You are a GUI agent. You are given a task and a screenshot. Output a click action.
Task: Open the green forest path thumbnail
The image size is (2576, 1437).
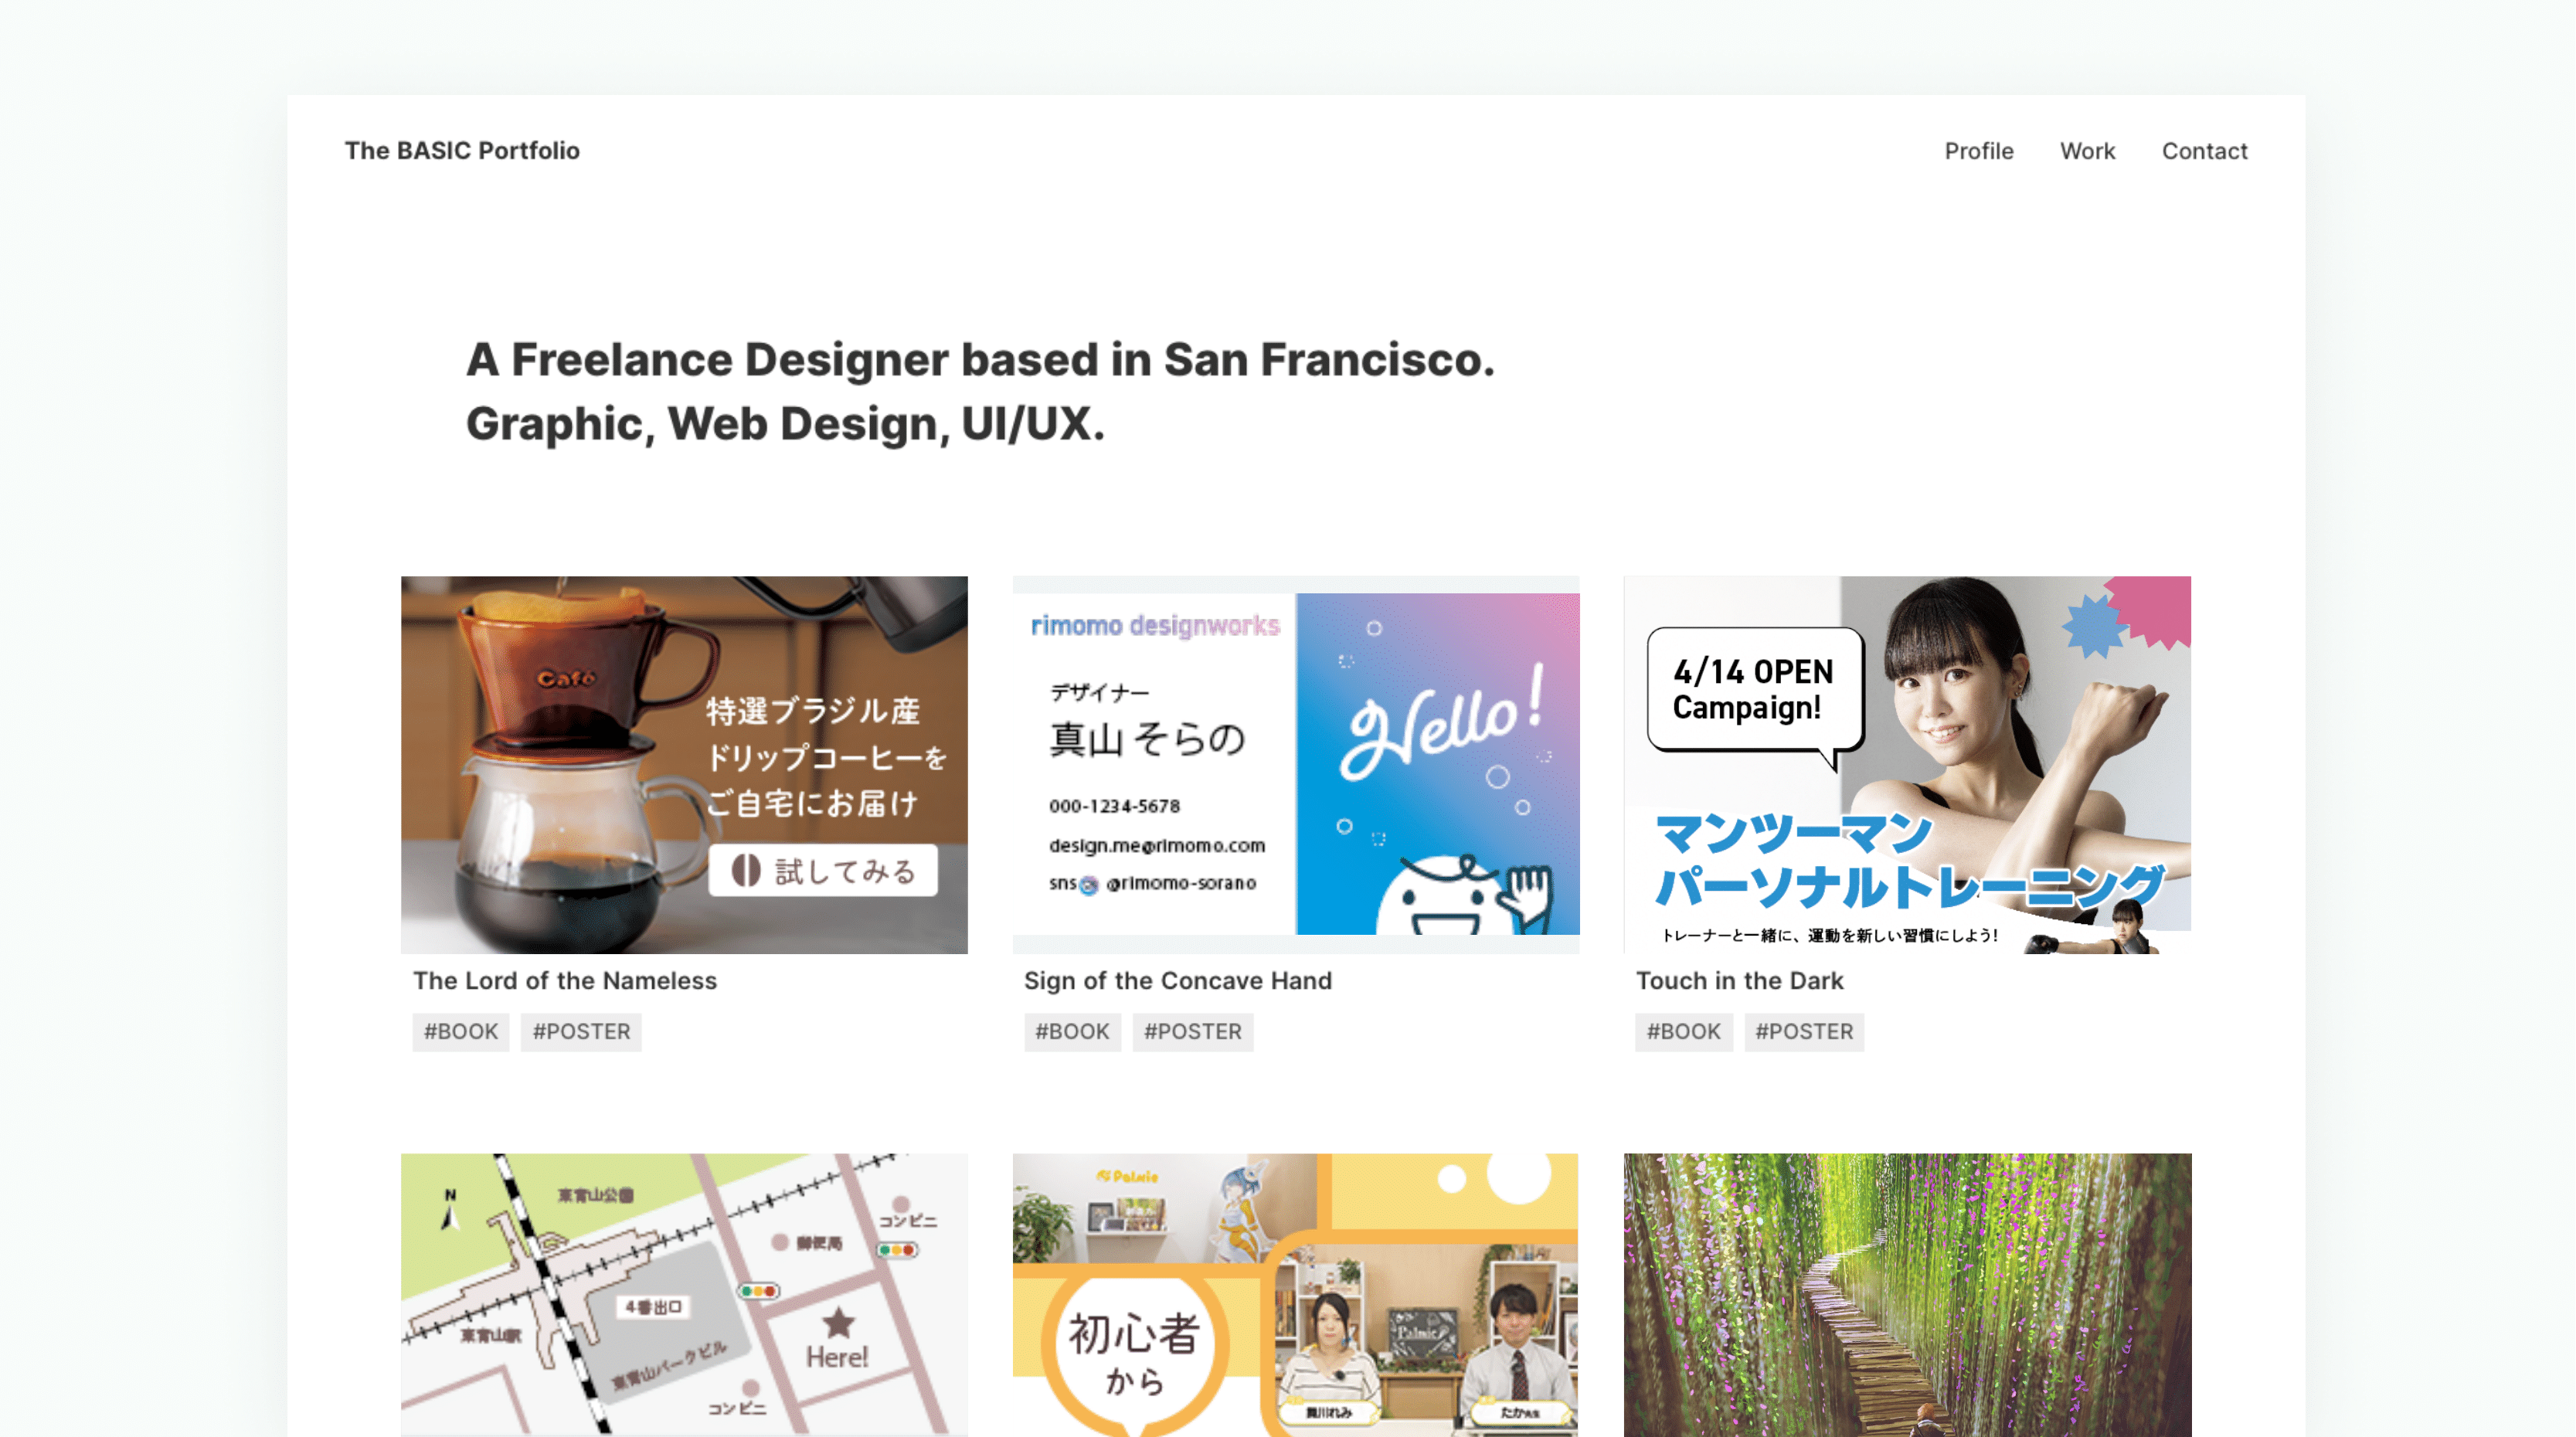pyautogui.click(x=1907, y=1294)
